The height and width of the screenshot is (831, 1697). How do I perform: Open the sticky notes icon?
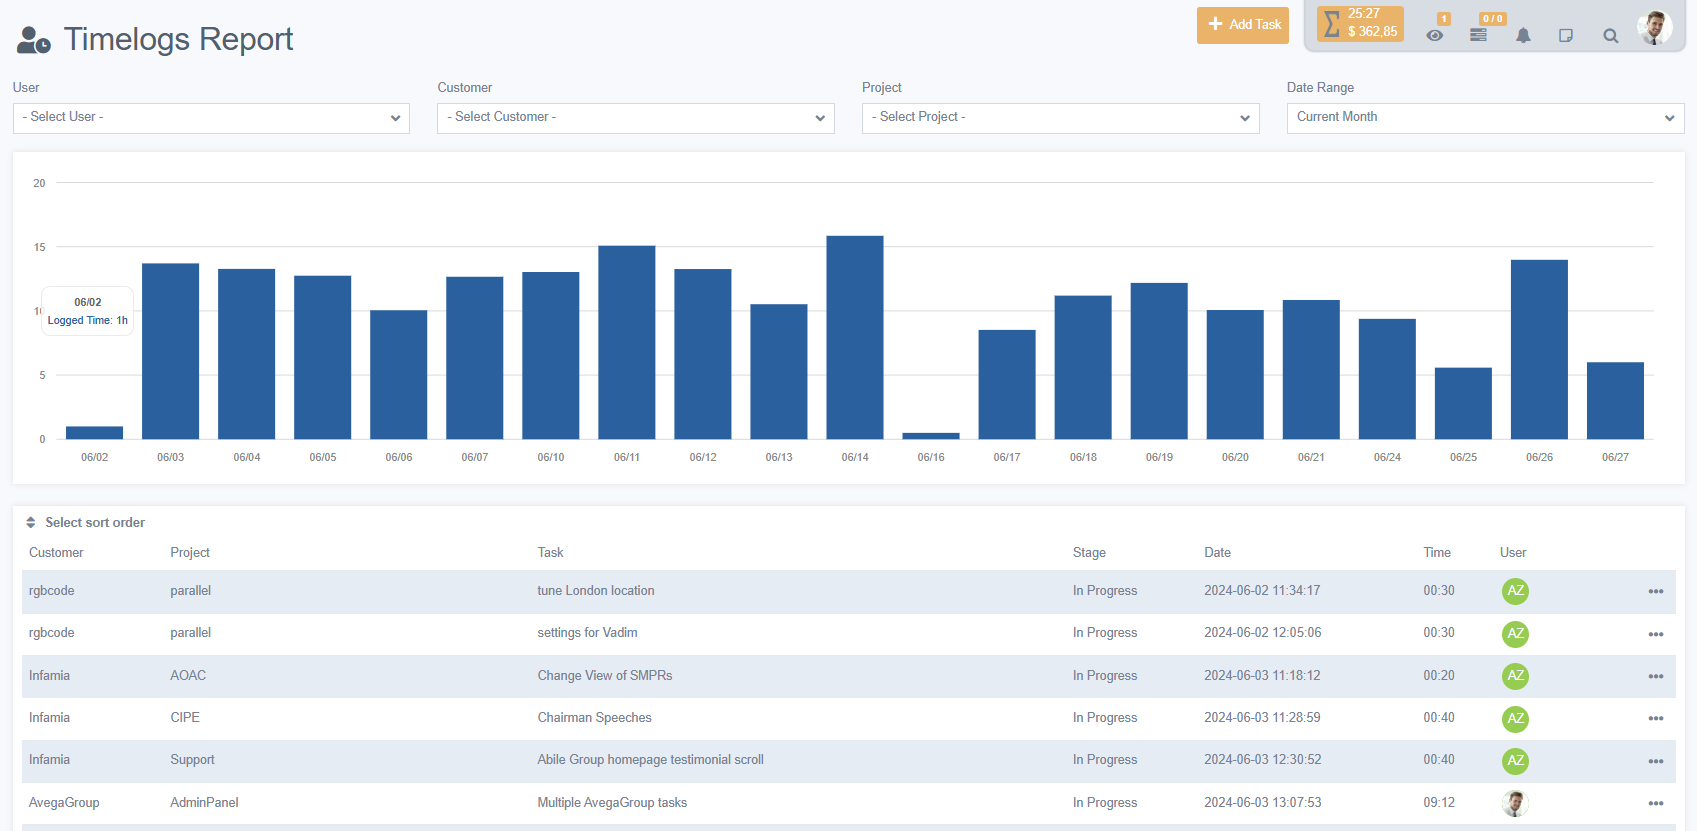coord(1566,35)
